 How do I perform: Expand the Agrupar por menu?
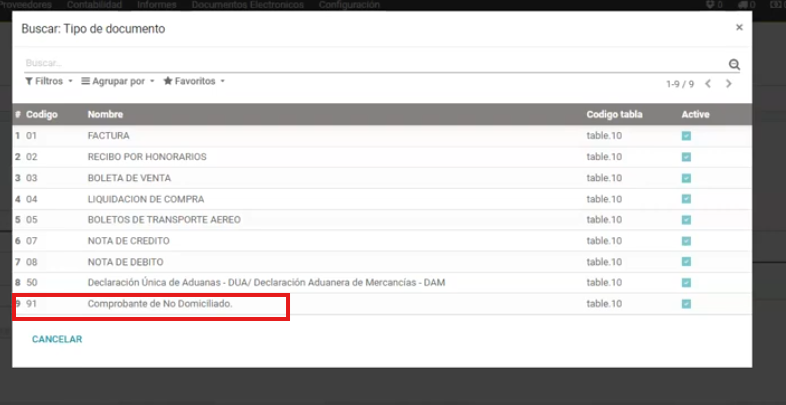pyautogui.click(x=117, y=81)
